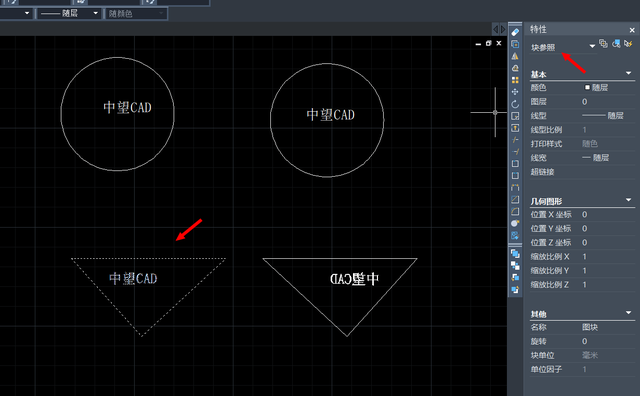The width and height of the screenshot is (640, 396).
Task: Open the leftmost toolbar dropdown arrow
Action: 27,13
